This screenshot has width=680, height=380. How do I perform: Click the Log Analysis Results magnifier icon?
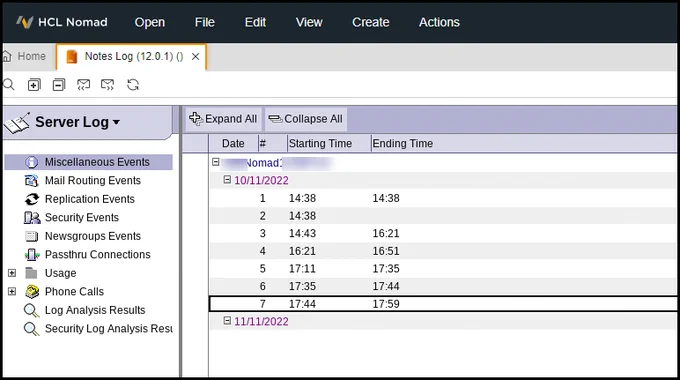tap(31, 310)
